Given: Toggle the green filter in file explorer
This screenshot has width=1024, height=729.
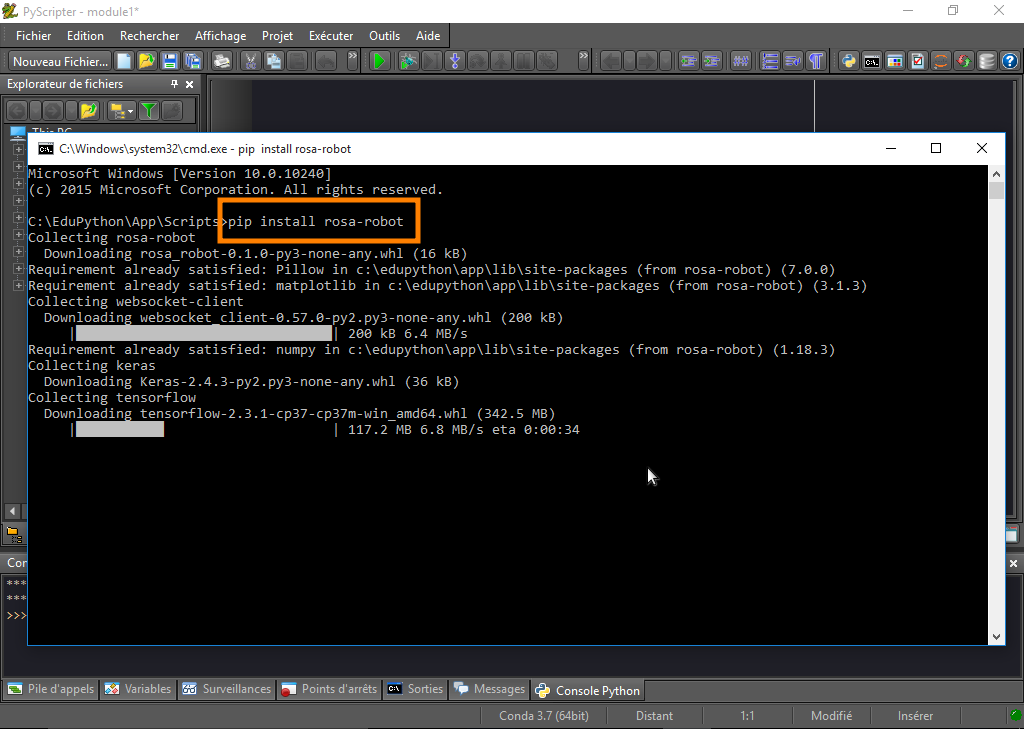Looking at the screenshot, I should pos(148,110).
